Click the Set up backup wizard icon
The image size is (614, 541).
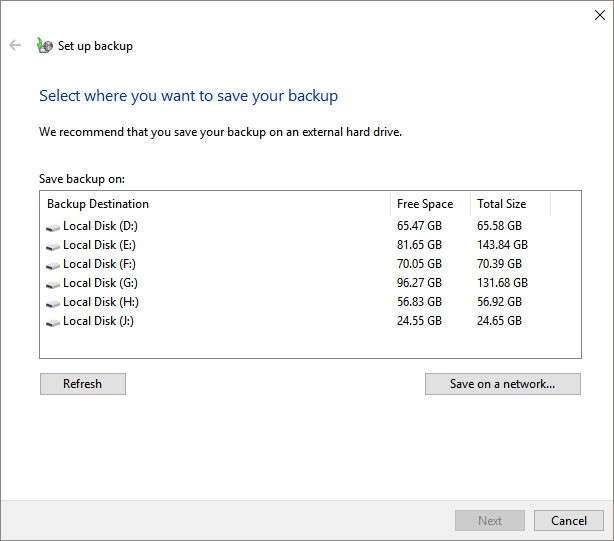(x=44, y=45)
